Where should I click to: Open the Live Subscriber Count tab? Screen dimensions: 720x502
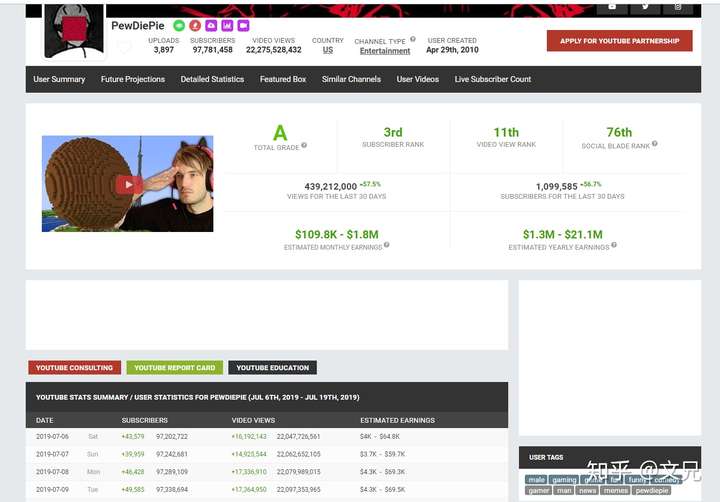click(x=493, y=79)
